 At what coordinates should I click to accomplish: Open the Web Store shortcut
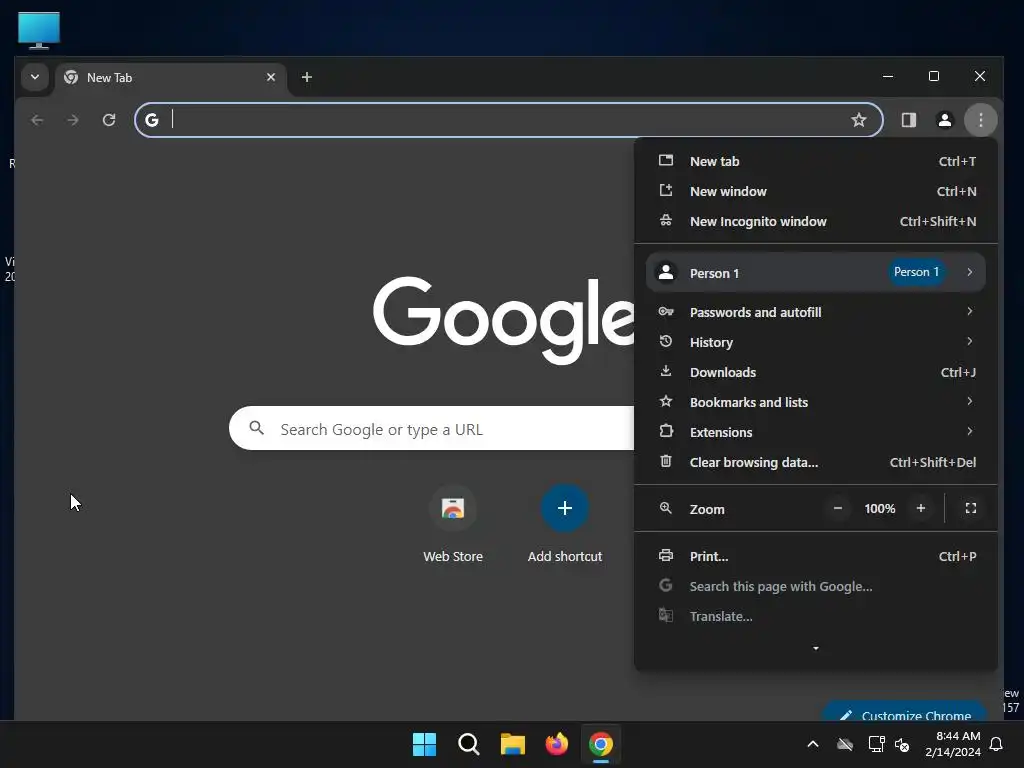click(453, 524)
